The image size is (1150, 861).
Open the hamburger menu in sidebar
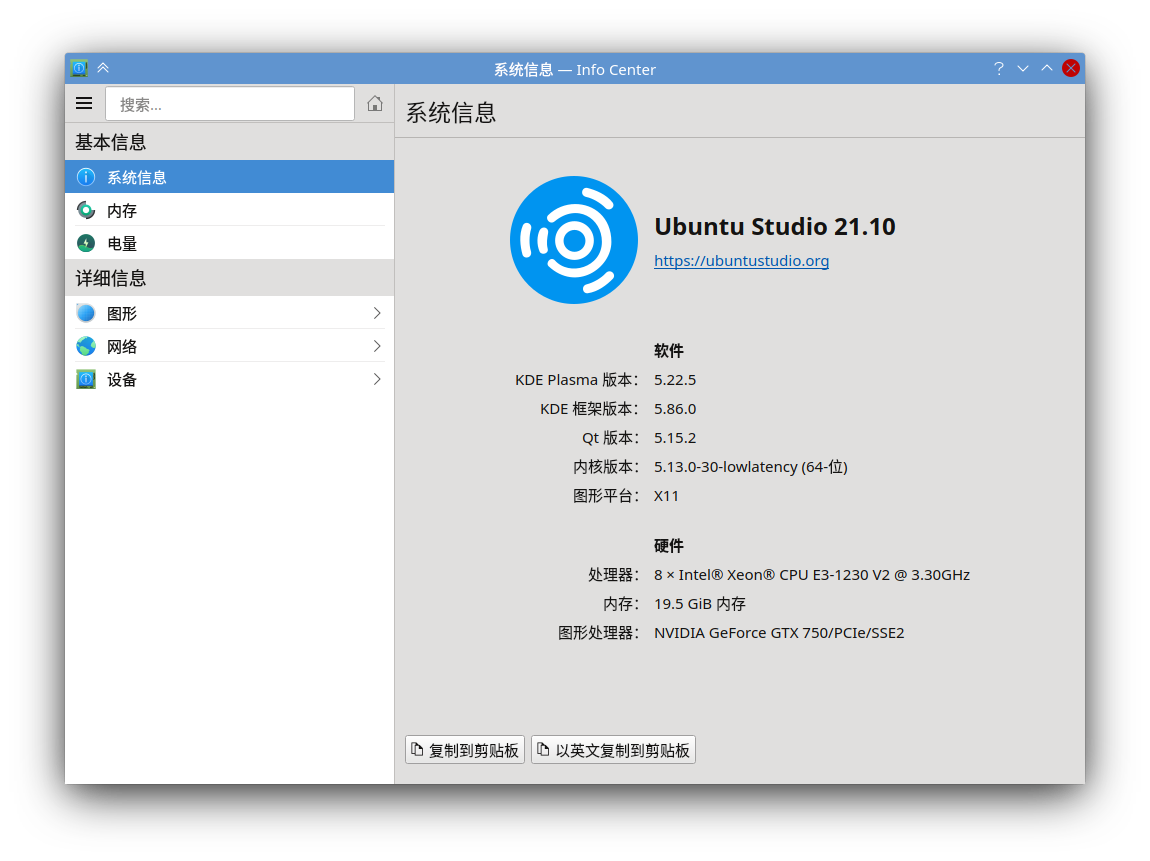click(x=84, y=103)
